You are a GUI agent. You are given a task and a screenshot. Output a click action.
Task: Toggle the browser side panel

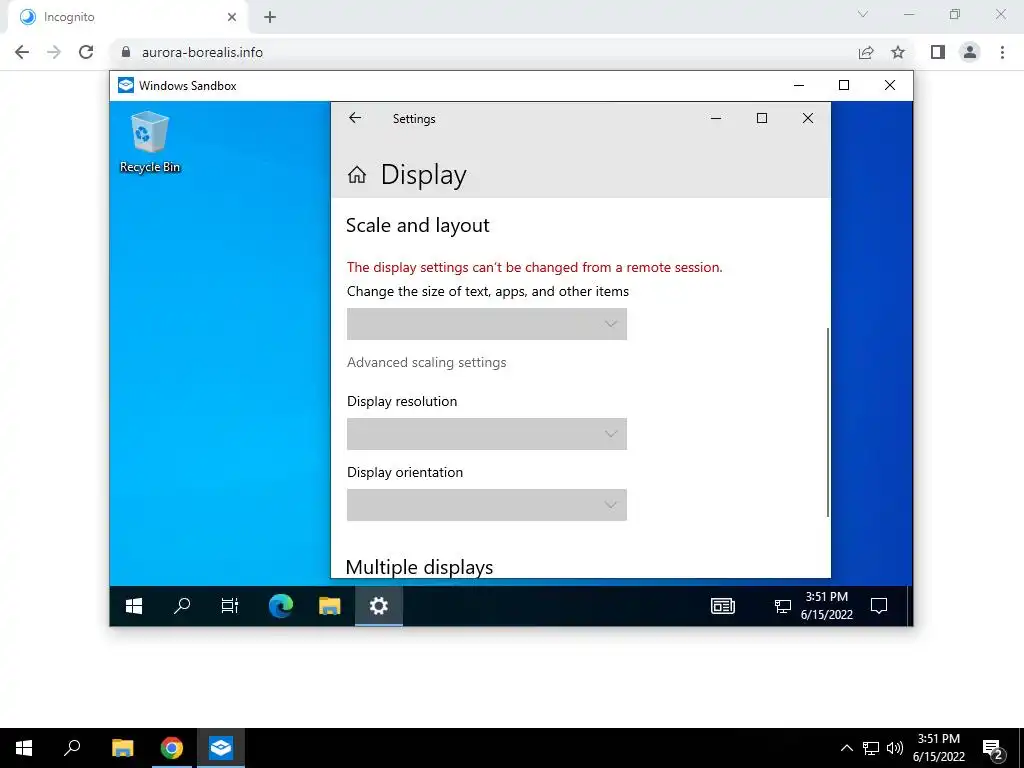tap(938, 52)
